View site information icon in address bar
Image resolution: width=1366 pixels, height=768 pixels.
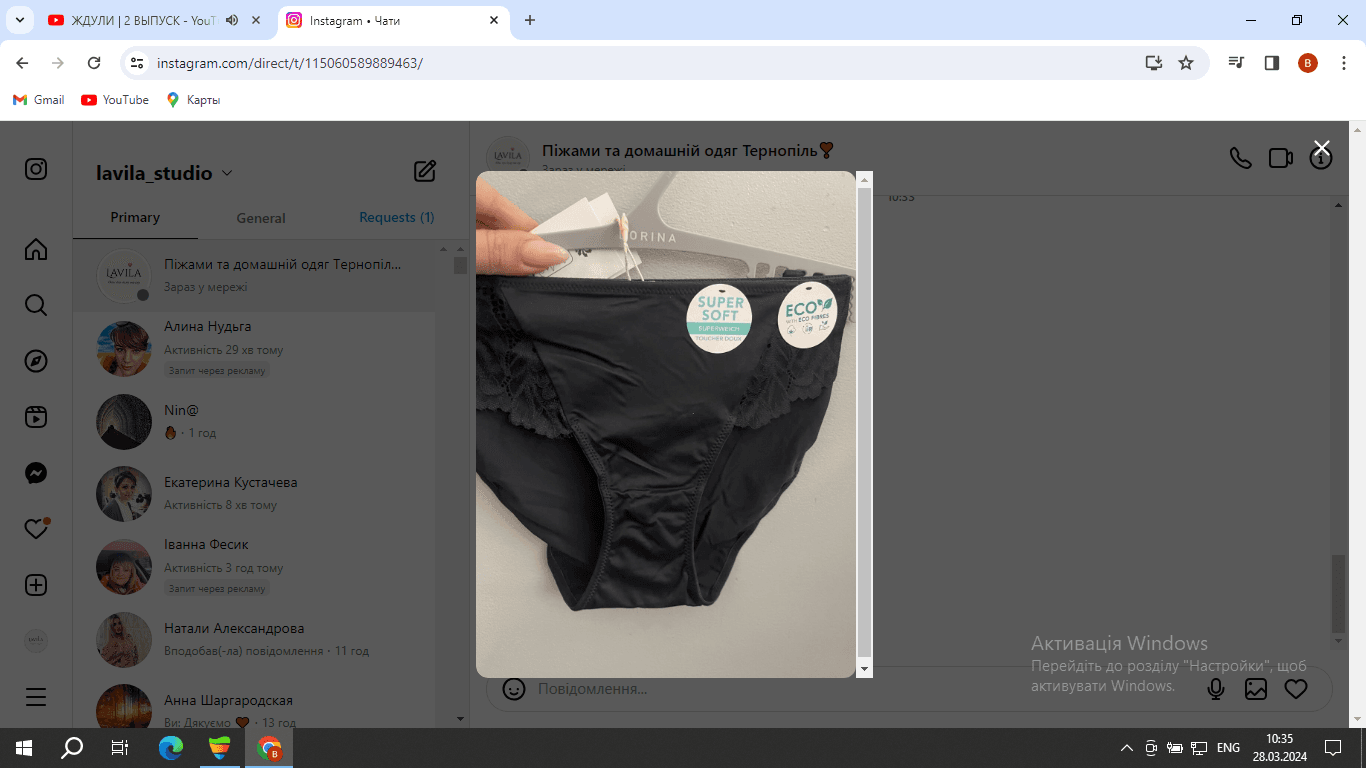click(x=138, y=63)
